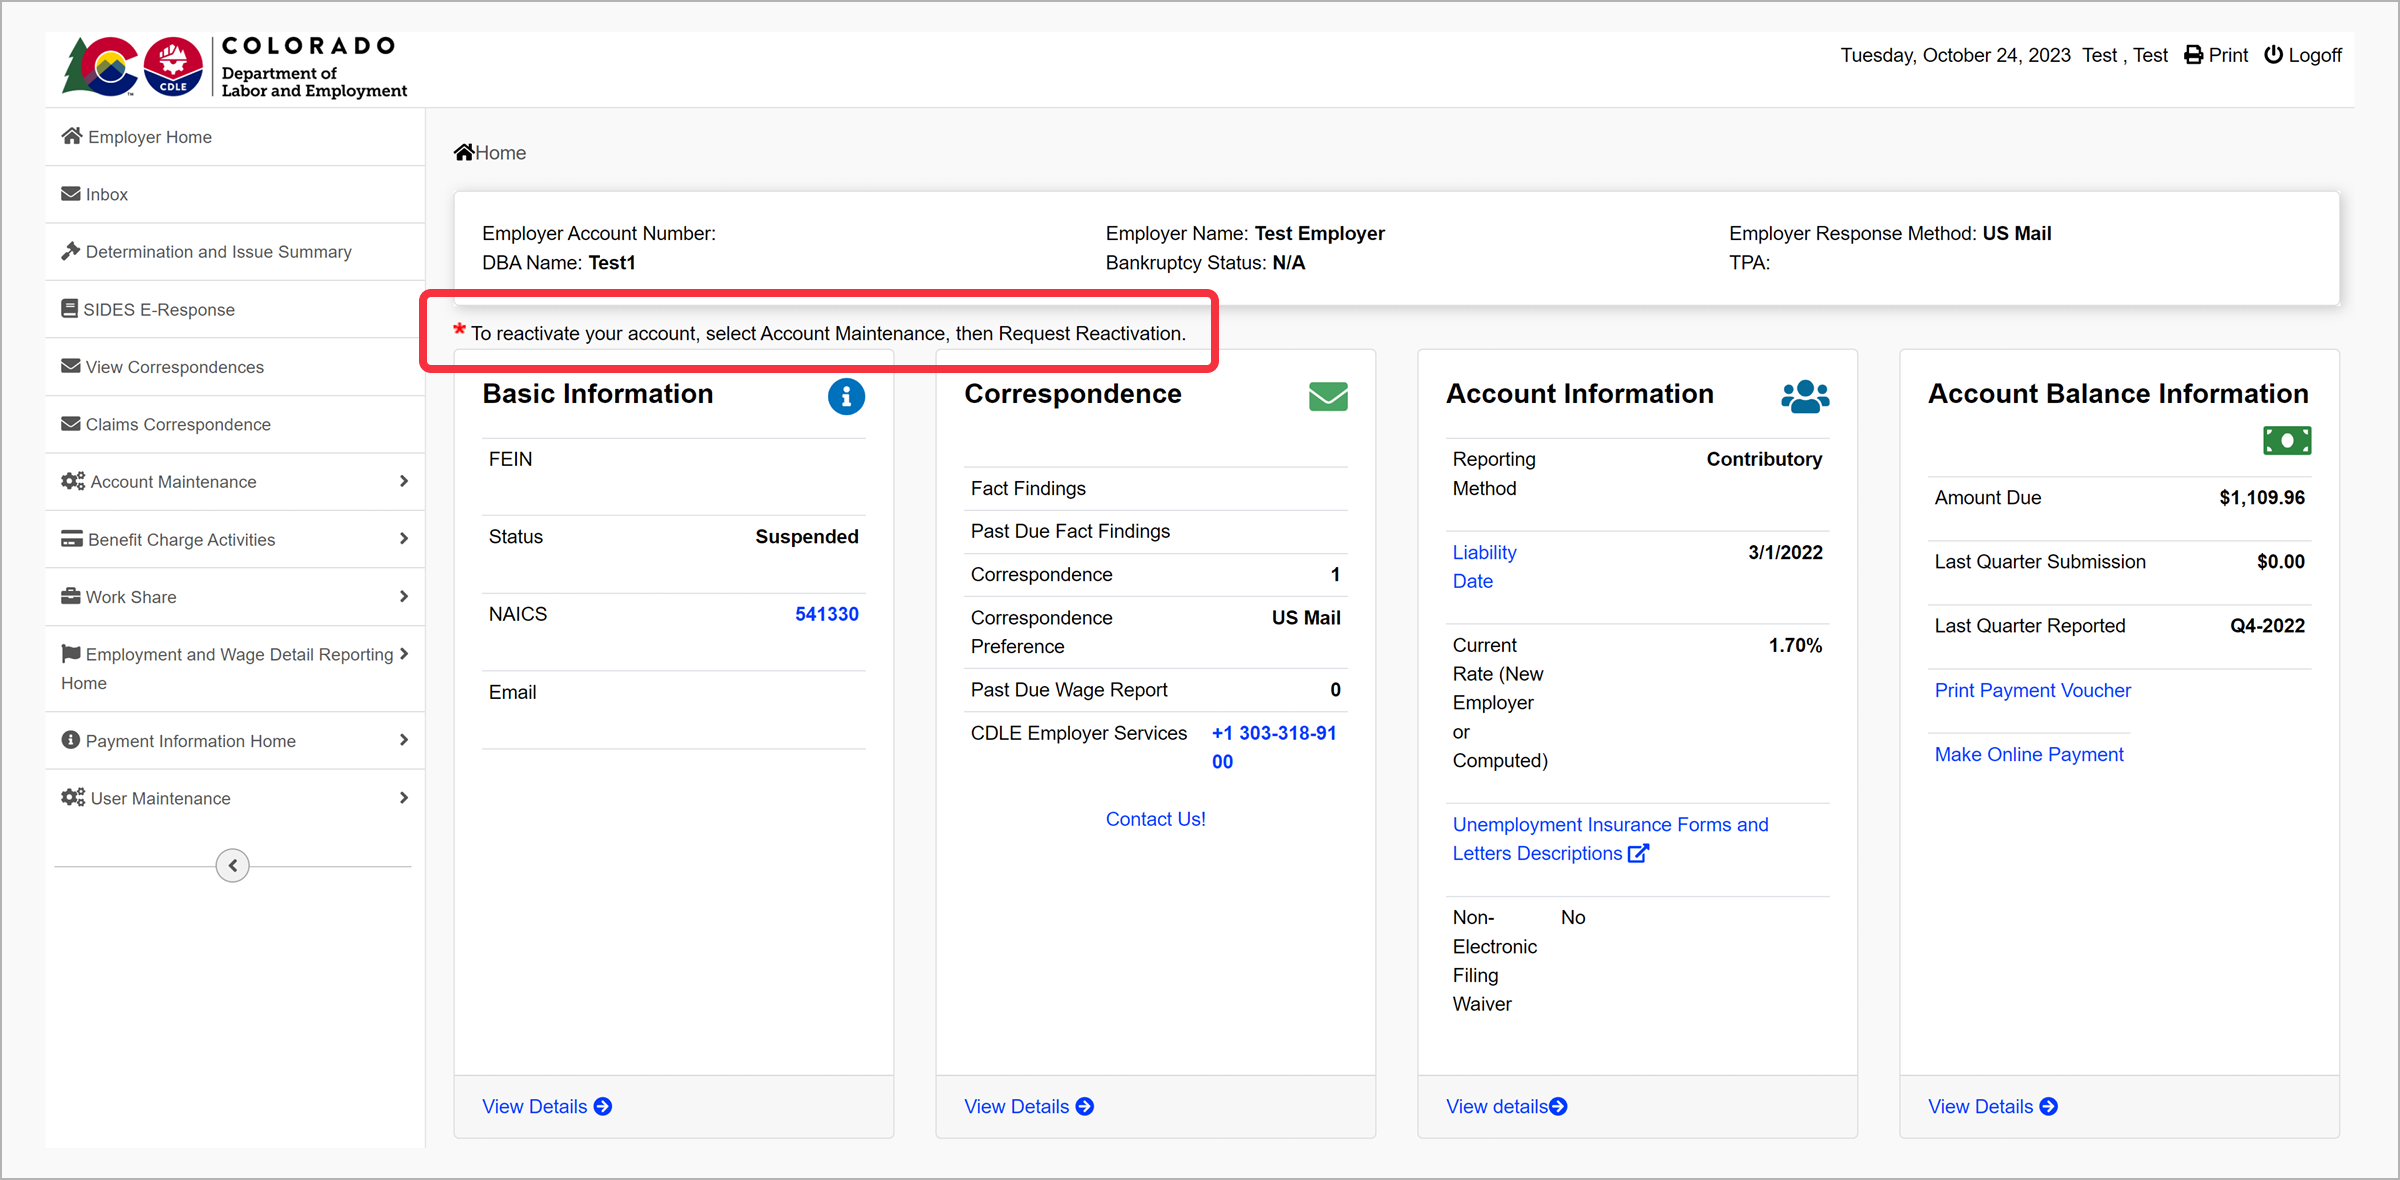Click the Contact Us! link
The height and width of the screenshot is (1180, 2400).
(1155, 819)
